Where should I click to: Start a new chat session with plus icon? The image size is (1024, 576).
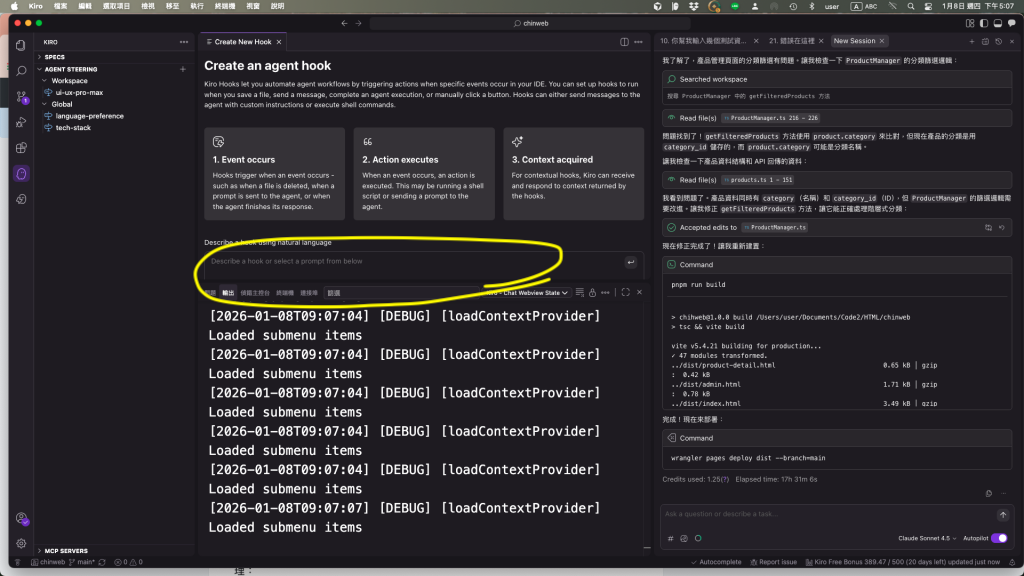(x=972, y=41)
